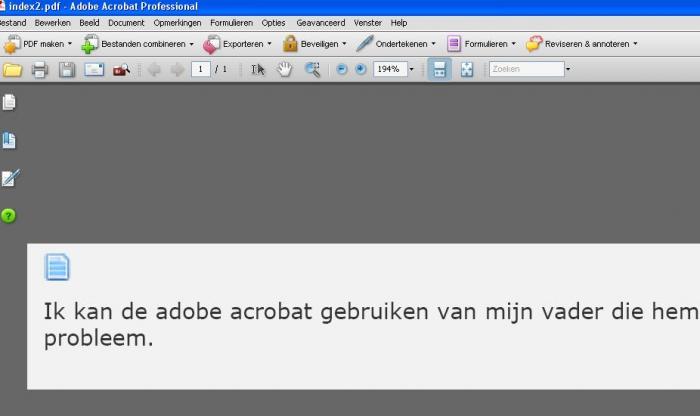700x416 pixels.
Task: Expand the Reviseren & annoteren dropdown arrow
Action: click(635, 44)
